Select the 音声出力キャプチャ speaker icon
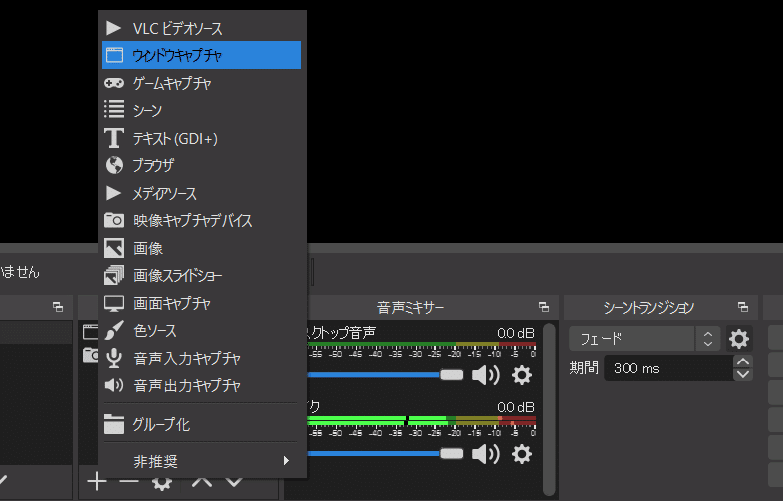 tap(114, 385)
